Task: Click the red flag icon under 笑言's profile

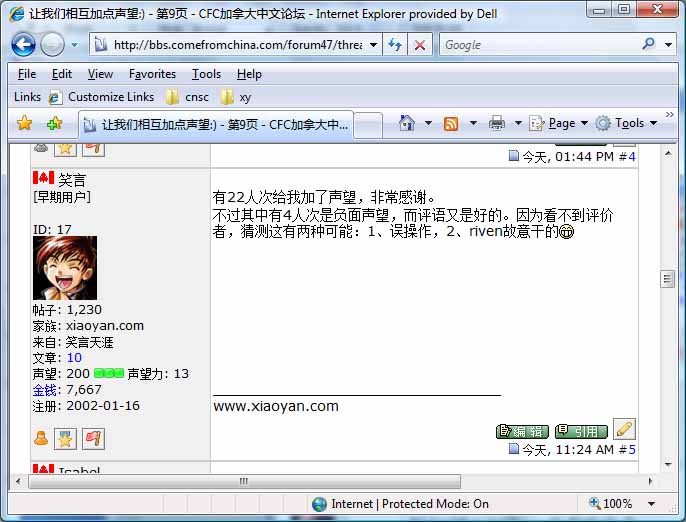Action: pos(93,438)
